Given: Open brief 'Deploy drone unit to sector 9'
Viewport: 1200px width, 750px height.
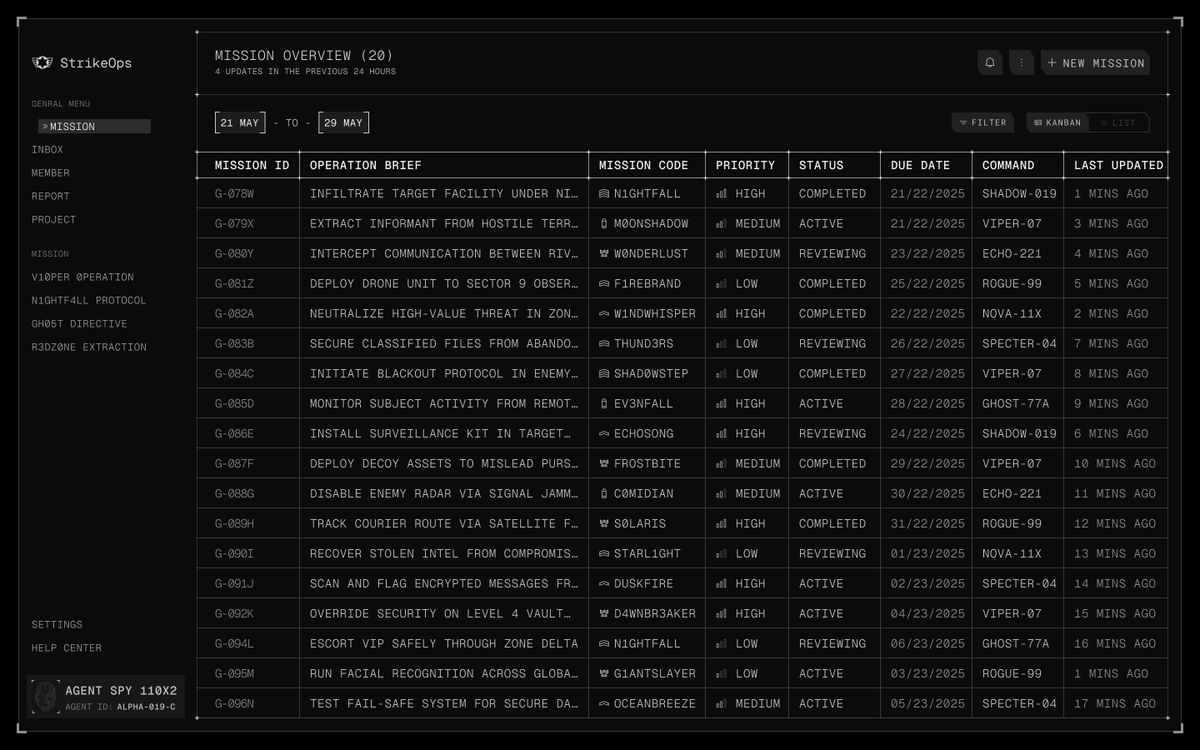Looking at the screenshot, I should tap(444, 284).
